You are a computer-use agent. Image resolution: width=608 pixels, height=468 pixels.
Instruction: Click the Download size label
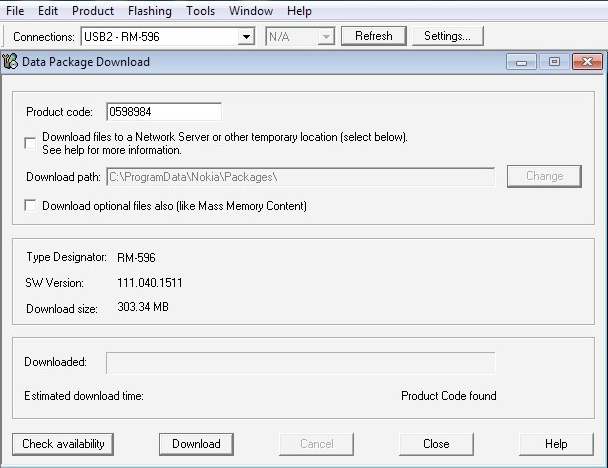(x=62, y=309)
